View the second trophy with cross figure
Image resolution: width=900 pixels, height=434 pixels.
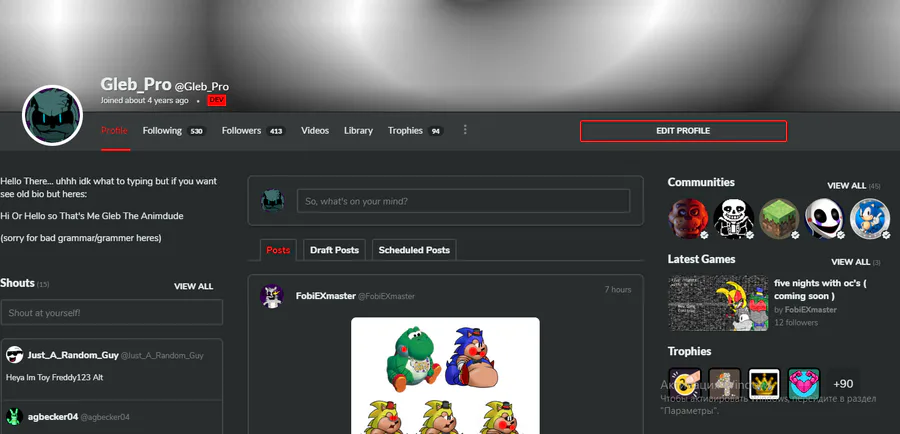[x=724, y=383]
